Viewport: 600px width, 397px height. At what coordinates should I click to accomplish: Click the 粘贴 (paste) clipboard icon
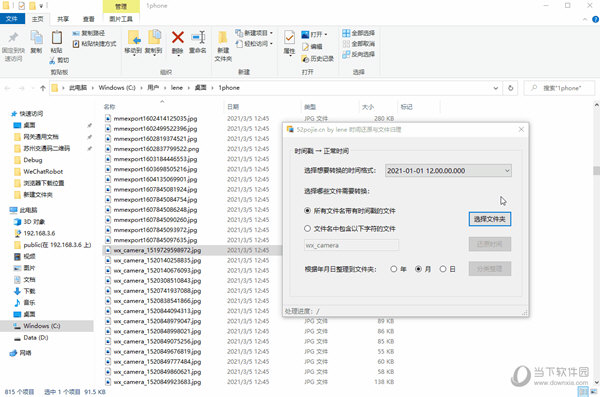(x=57, y=38)
